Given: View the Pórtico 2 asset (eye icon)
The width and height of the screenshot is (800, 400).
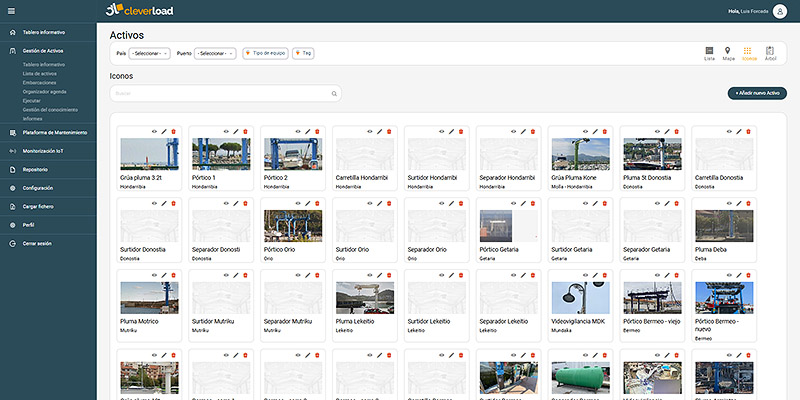Looking at the screenshot, I should [298, 132].
